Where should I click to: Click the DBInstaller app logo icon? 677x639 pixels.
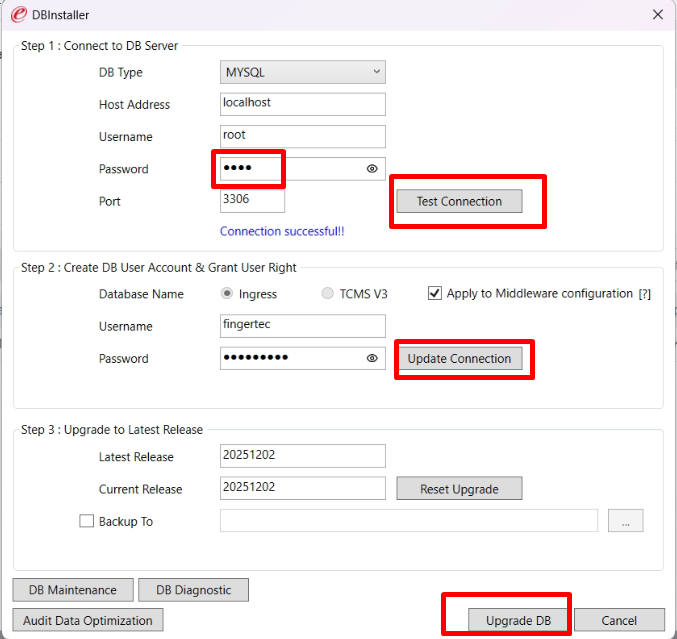tap(17, 15)
